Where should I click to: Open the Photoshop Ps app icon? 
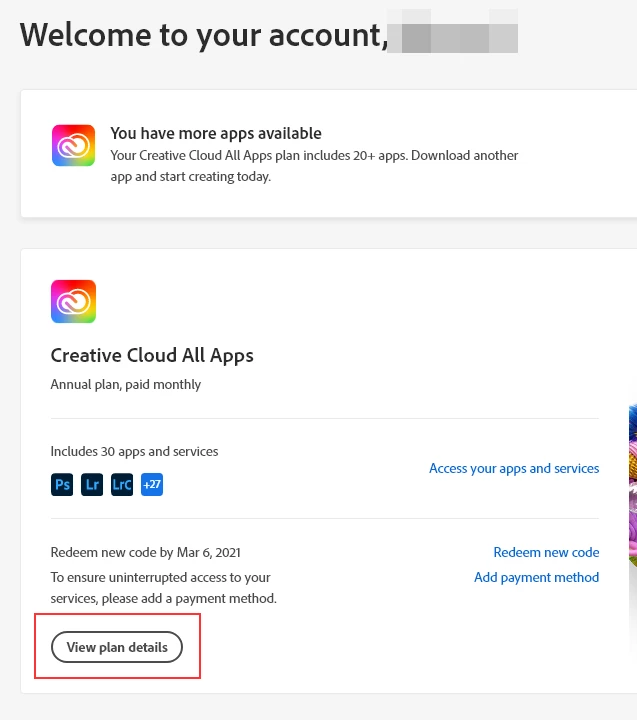pyautogui.click(x=62, y=484)
